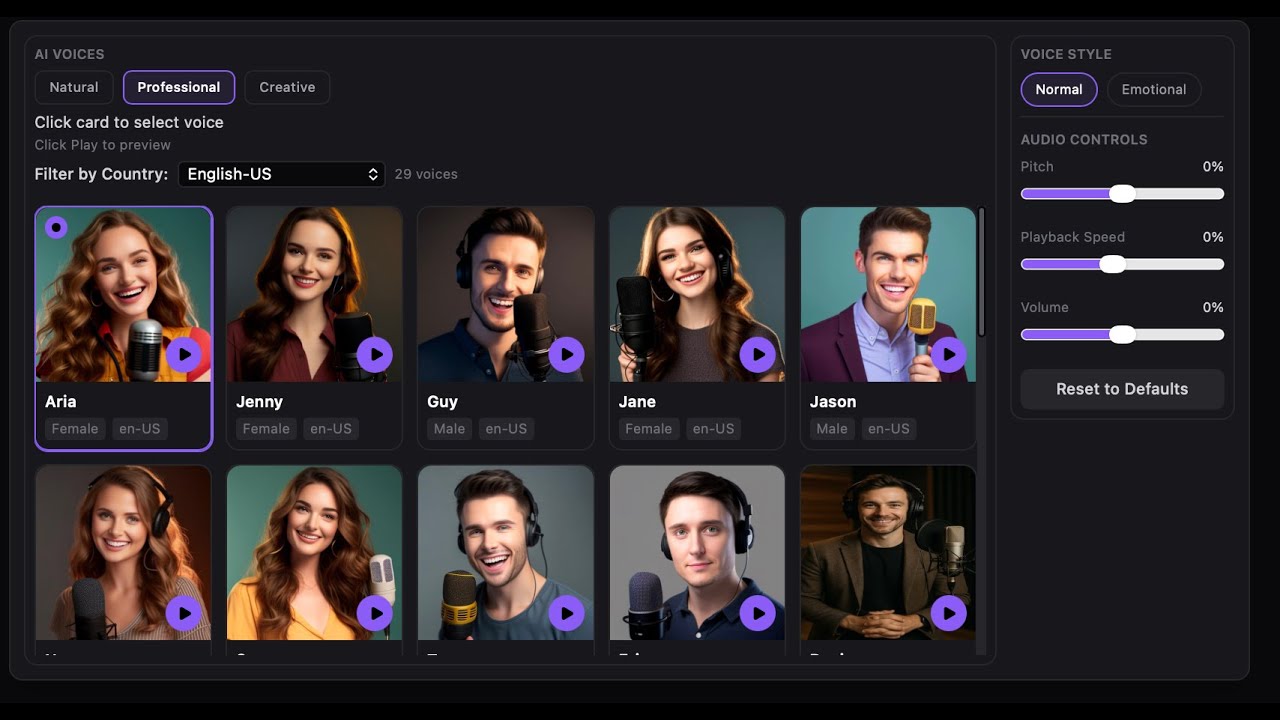Click the 'Filter by Country:' label
Image resolution: width=1280 pixels, height=720 pixels.
pyautogui.click(x=102, y=174)
